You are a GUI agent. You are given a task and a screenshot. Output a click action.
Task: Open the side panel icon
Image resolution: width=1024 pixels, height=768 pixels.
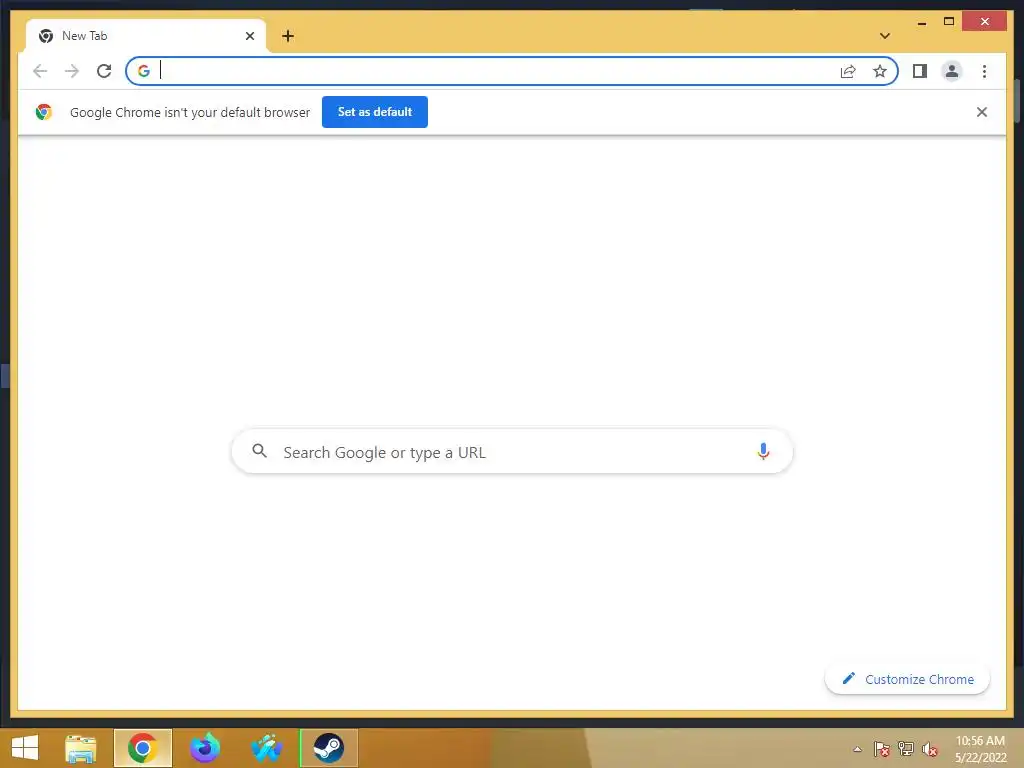tap(920, 71)
